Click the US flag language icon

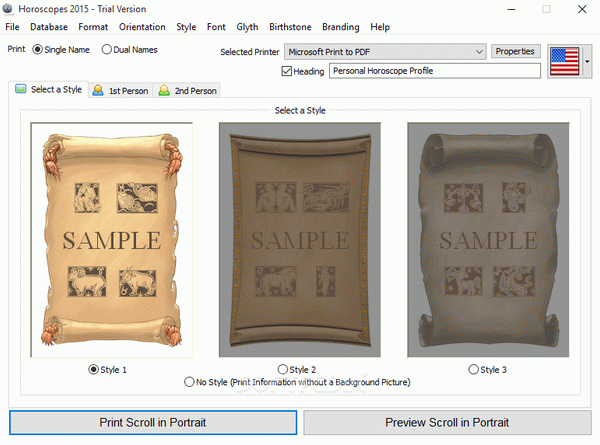coord(565,60)
